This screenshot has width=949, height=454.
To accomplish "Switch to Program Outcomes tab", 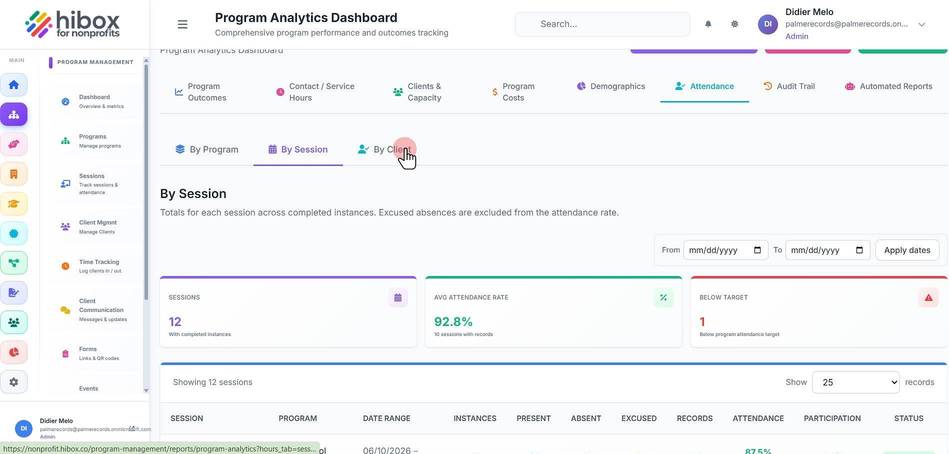I will pyautogui.click(x=202, y=92).
